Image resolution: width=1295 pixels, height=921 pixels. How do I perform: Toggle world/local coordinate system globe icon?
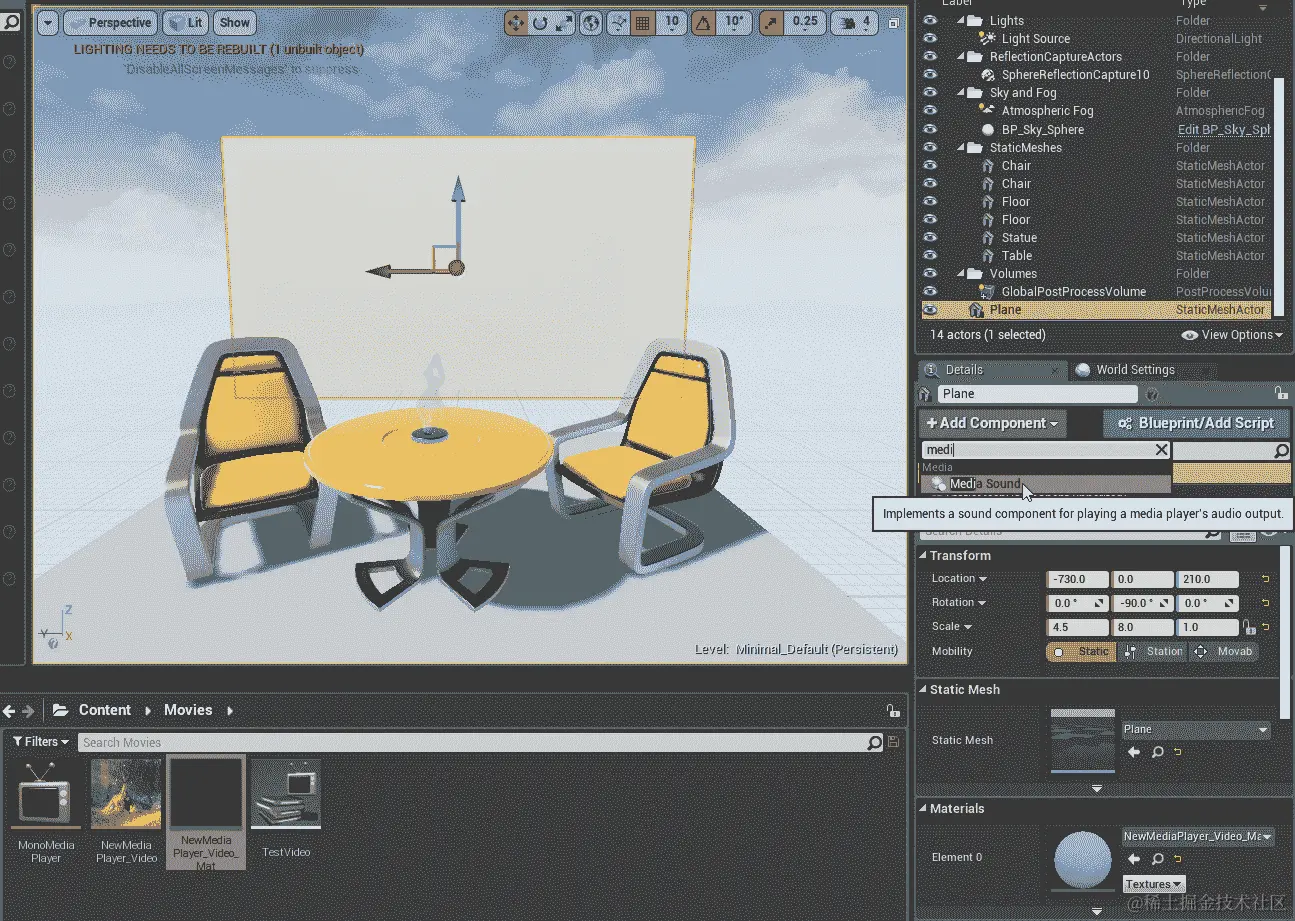tap(592, 22)
